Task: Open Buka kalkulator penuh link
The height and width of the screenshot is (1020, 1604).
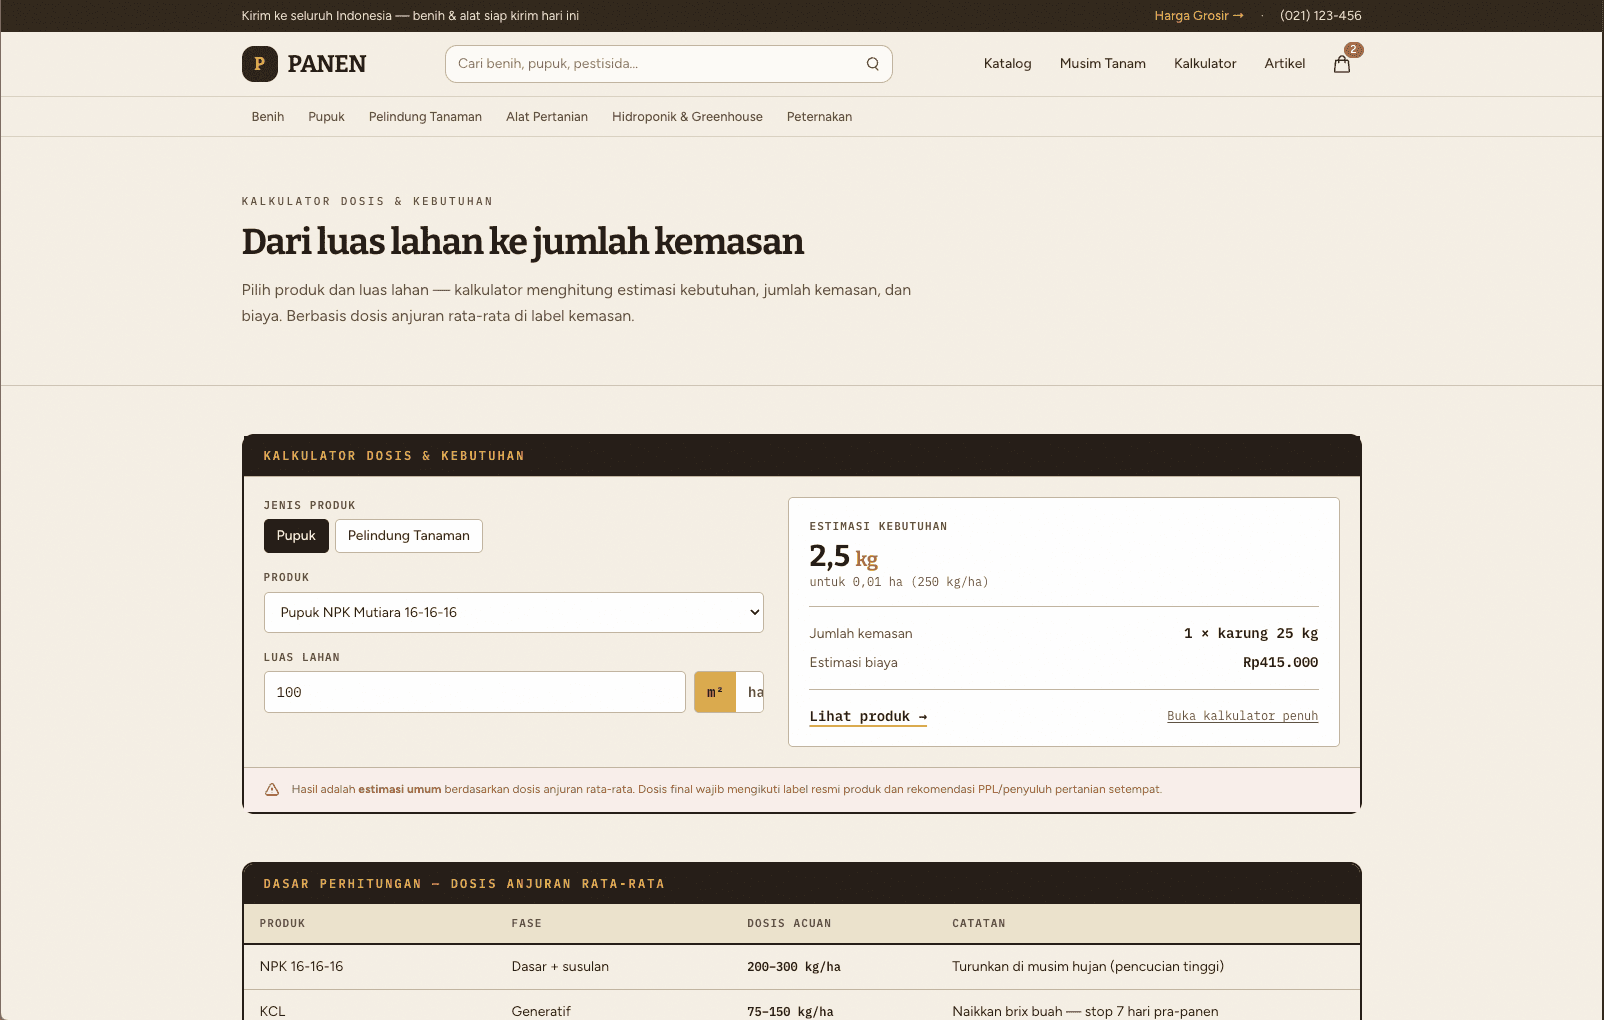Action: click(x=1242, y=716)
